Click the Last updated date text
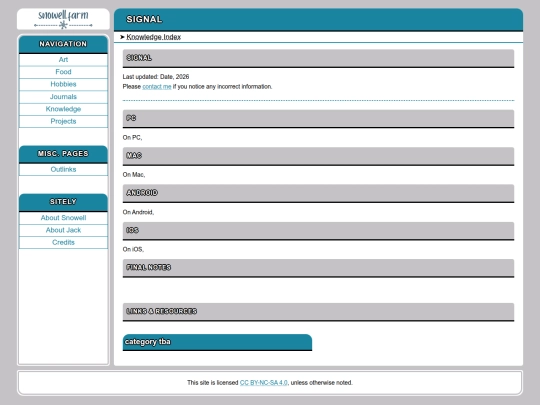The width and height of the screenshot is (540, 405). 156,77
